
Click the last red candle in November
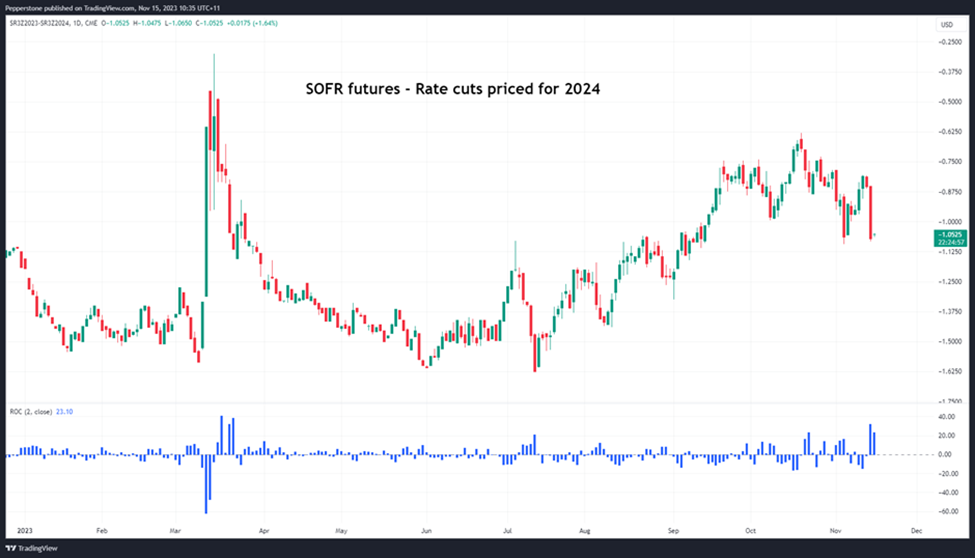(872, 210)
